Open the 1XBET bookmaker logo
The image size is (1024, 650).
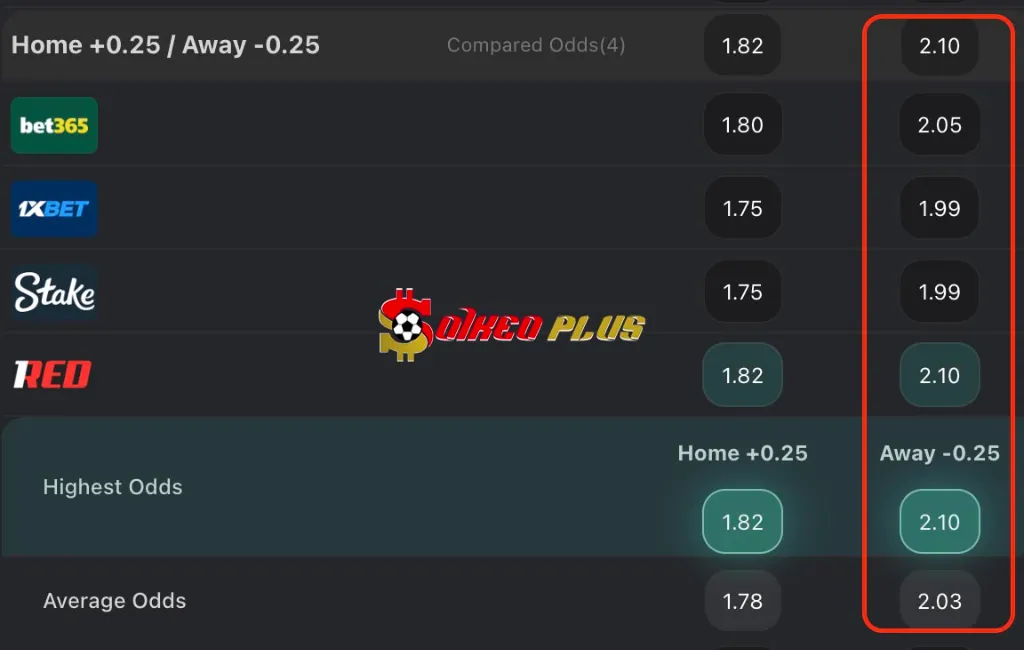(54, 209)
